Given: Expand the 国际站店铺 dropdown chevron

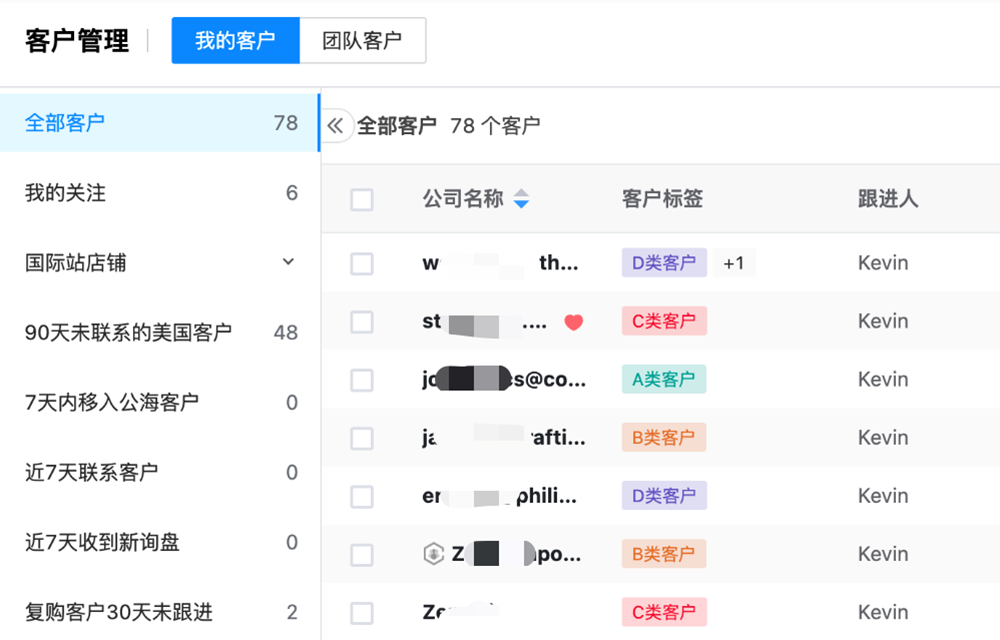Looking at the screenshot, I should (288, 262).
